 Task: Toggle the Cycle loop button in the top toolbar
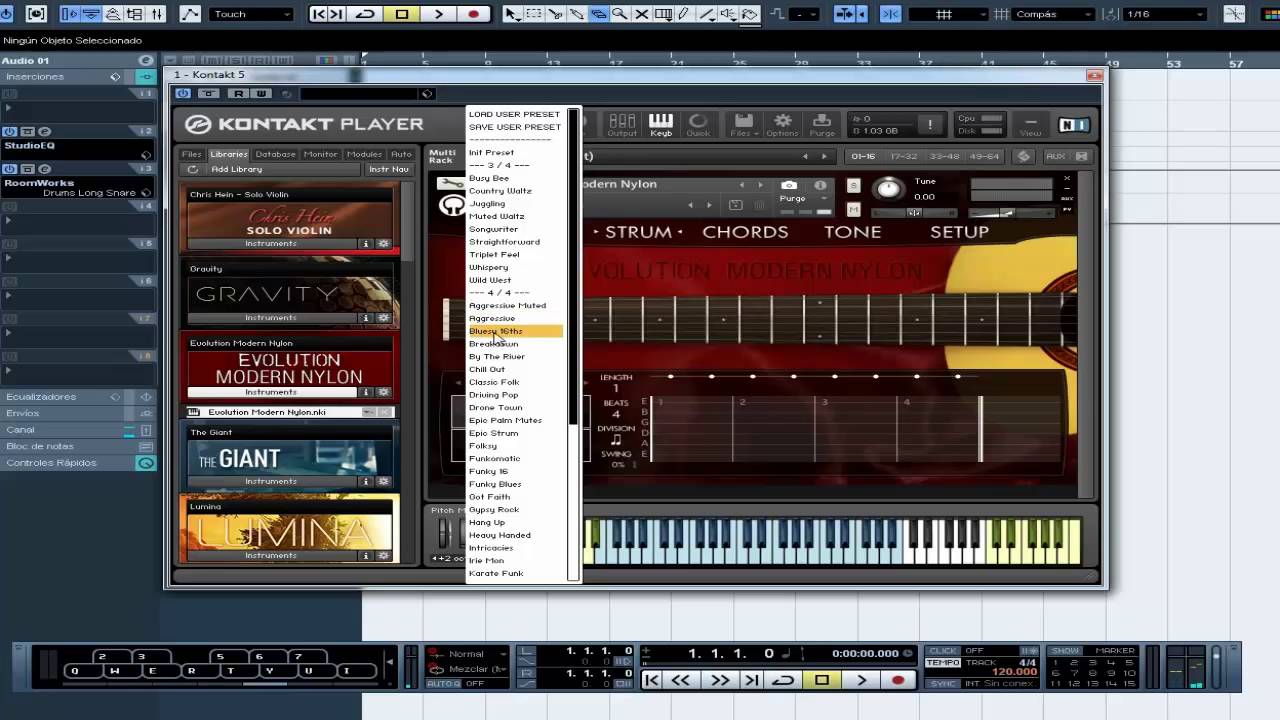(365, 14)
